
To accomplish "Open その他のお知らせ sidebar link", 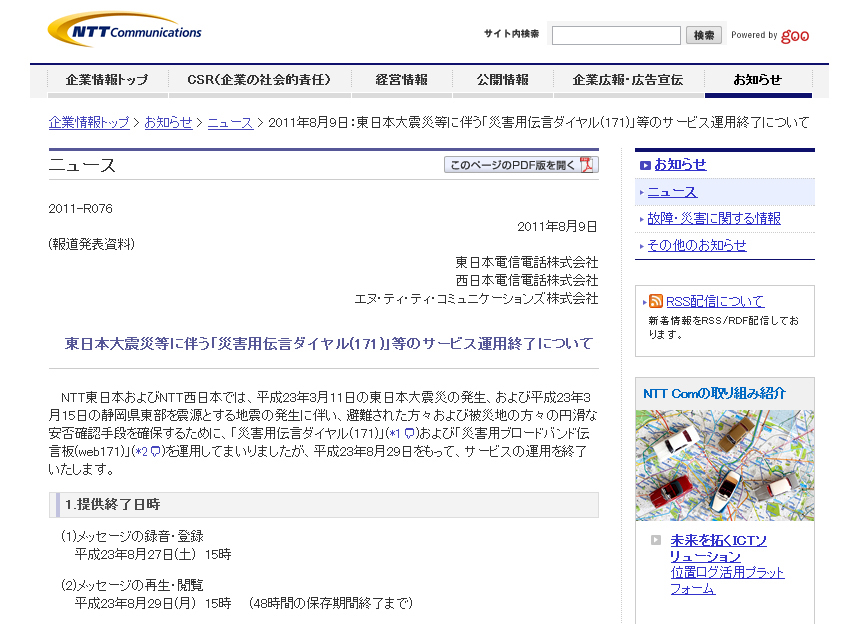I will [x=697, y=245].
